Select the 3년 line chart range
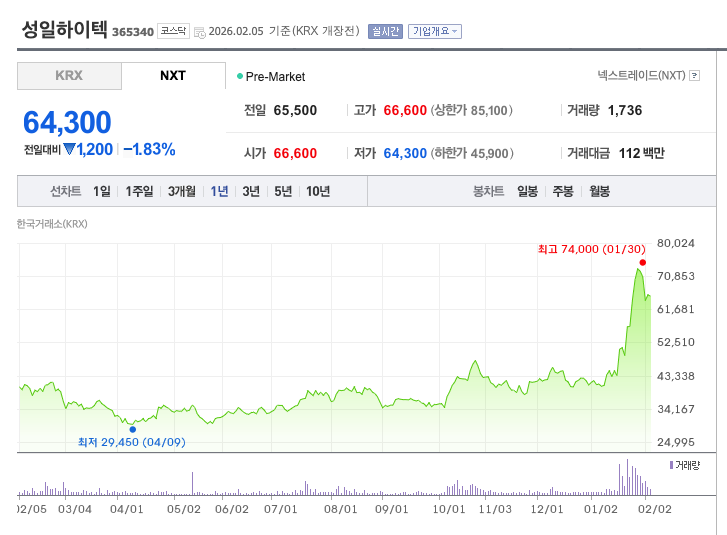 (x=251, y=191)
